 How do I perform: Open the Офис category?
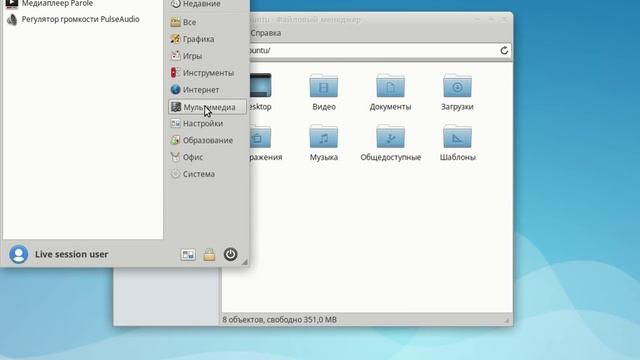tap(207, 157)
